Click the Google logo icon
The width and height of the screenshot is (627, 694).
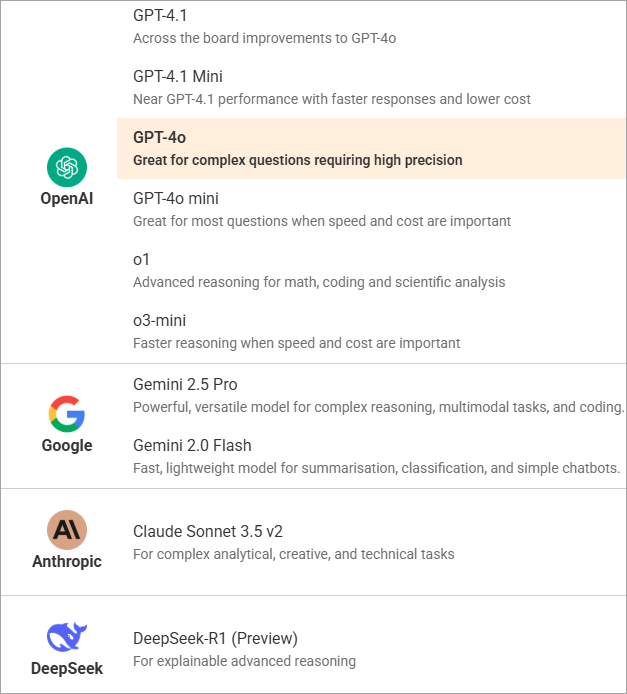67,414
